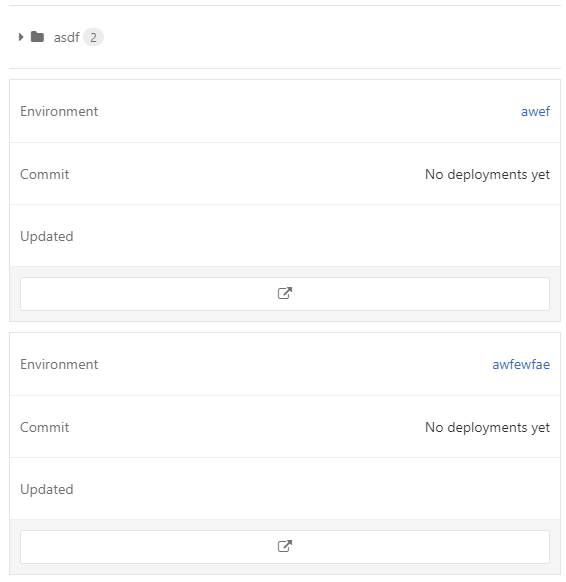
Task: Open the awfewfae environment link
Action: pyautogui.click(x=521, y=364)
